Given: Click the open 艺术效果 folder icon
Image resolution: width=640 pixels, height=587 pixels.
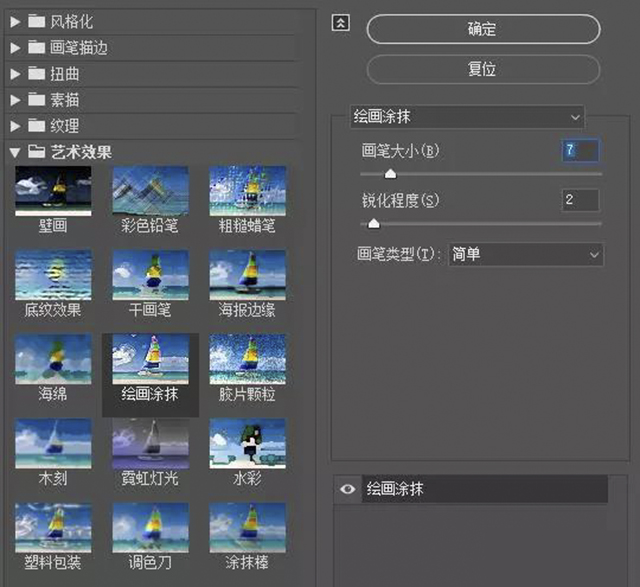Looking at the screenshot, I should 36,152.
